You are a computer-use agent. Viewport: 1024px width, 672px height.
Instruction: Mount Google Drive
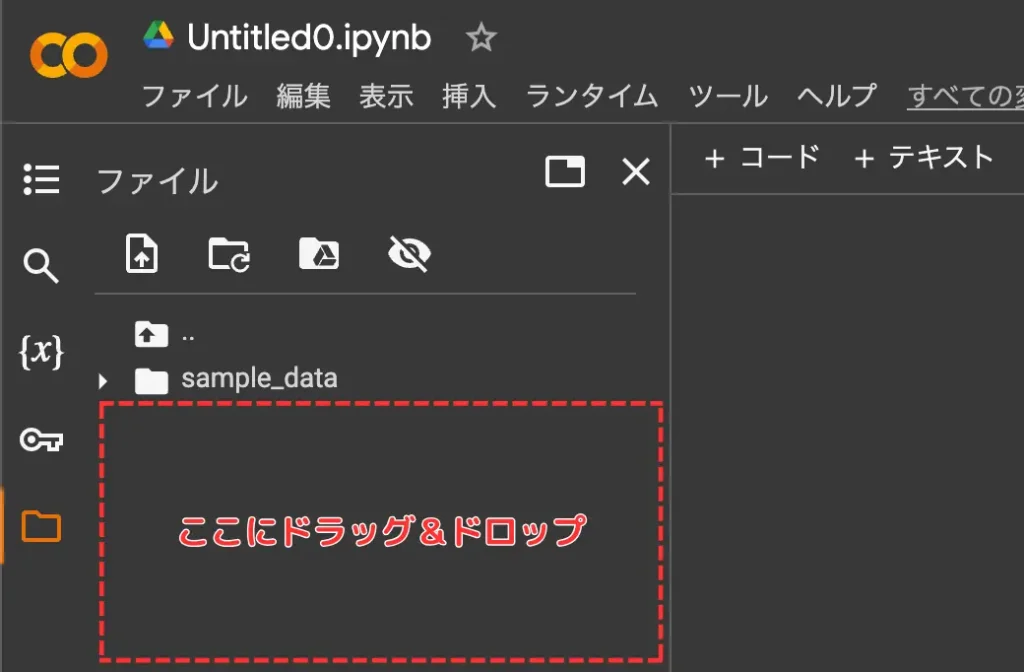319,253
